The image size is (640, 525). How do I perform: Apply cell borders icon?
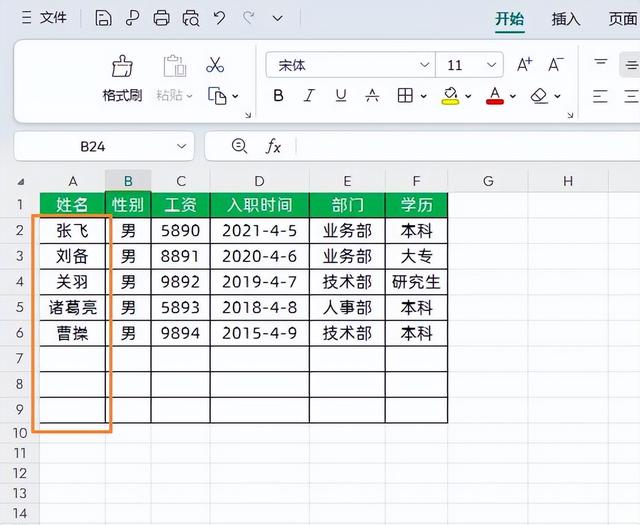(x=405, y=96)
